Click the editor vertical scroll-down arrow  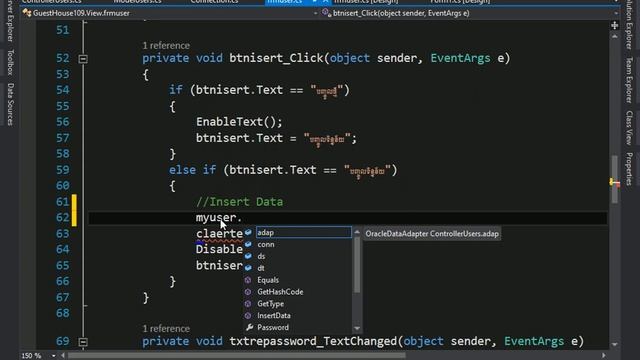(615, 345)
